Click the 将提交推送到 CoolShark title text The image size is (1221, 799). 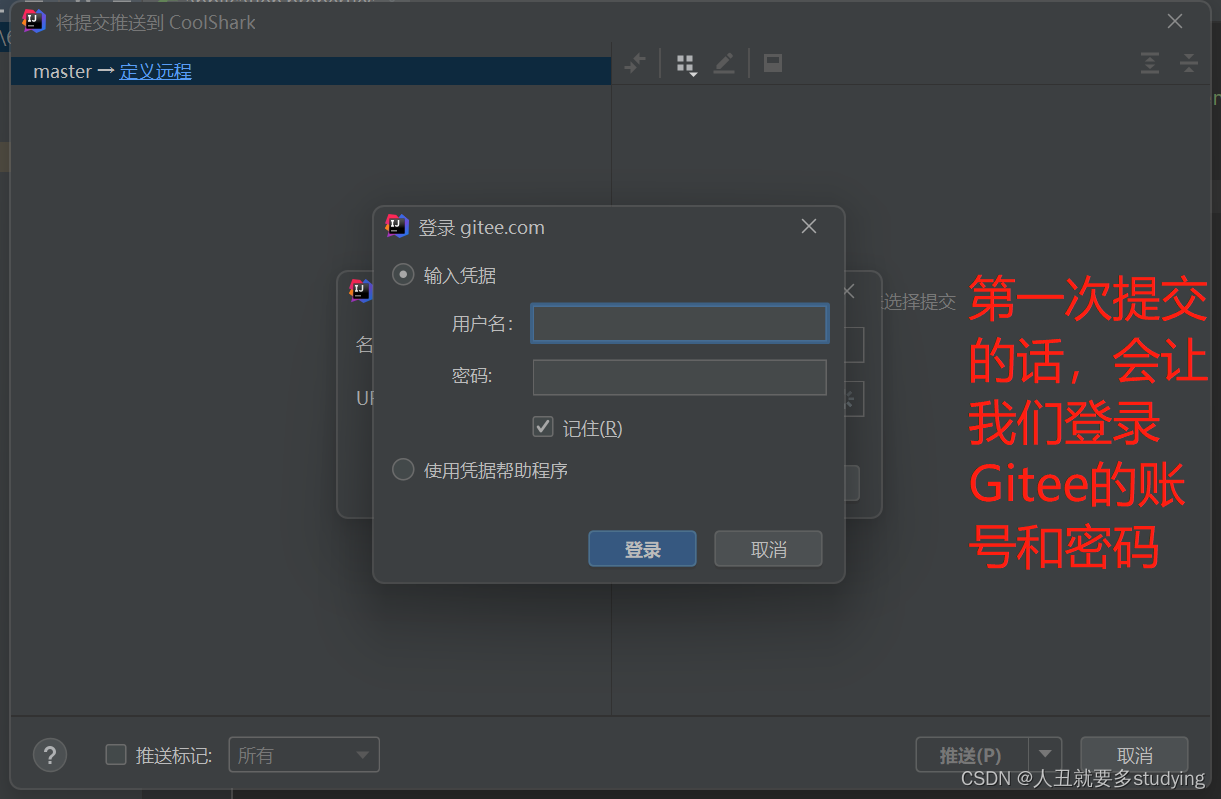click(155, 22)
